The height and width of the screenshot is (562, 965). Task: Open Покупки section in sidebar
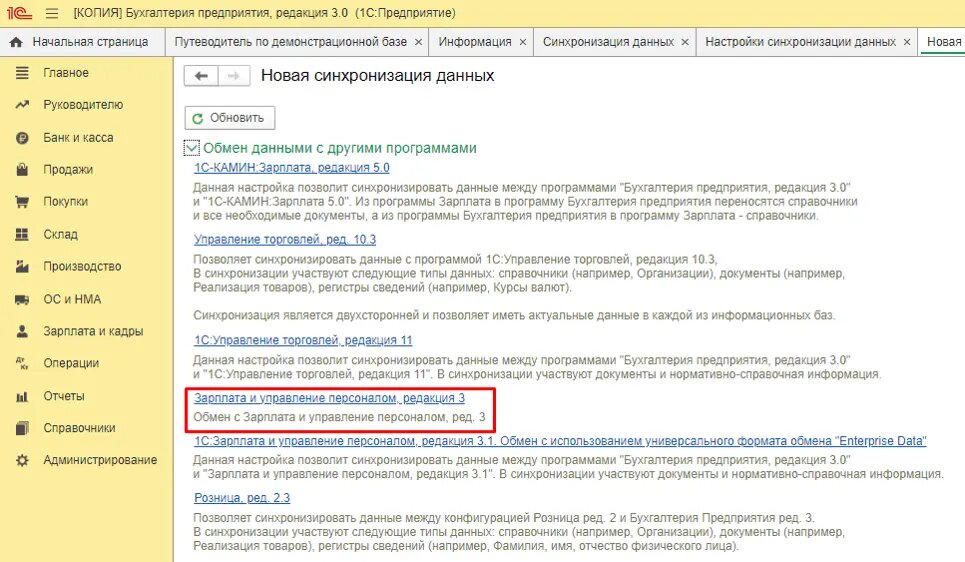(65, 201)
